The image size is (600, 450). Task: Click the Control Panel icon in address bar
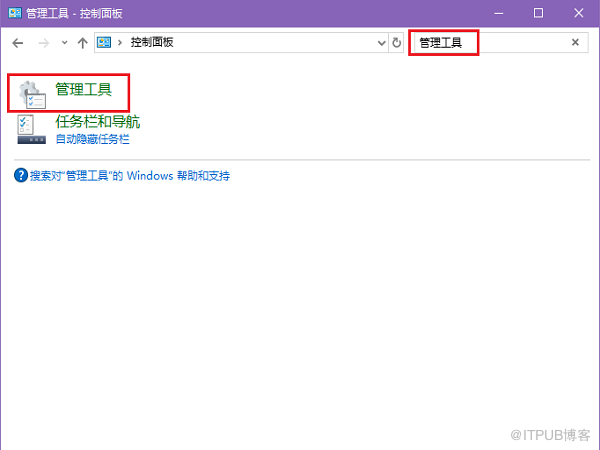[104, 42]
